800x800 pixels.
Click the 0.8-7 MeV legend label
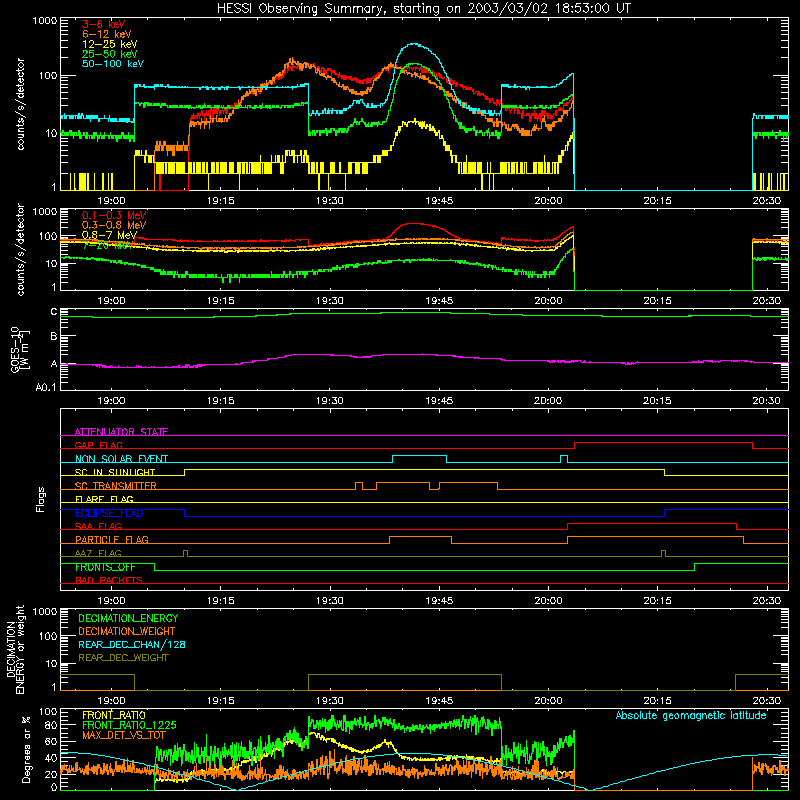click(x=109, y=235)
